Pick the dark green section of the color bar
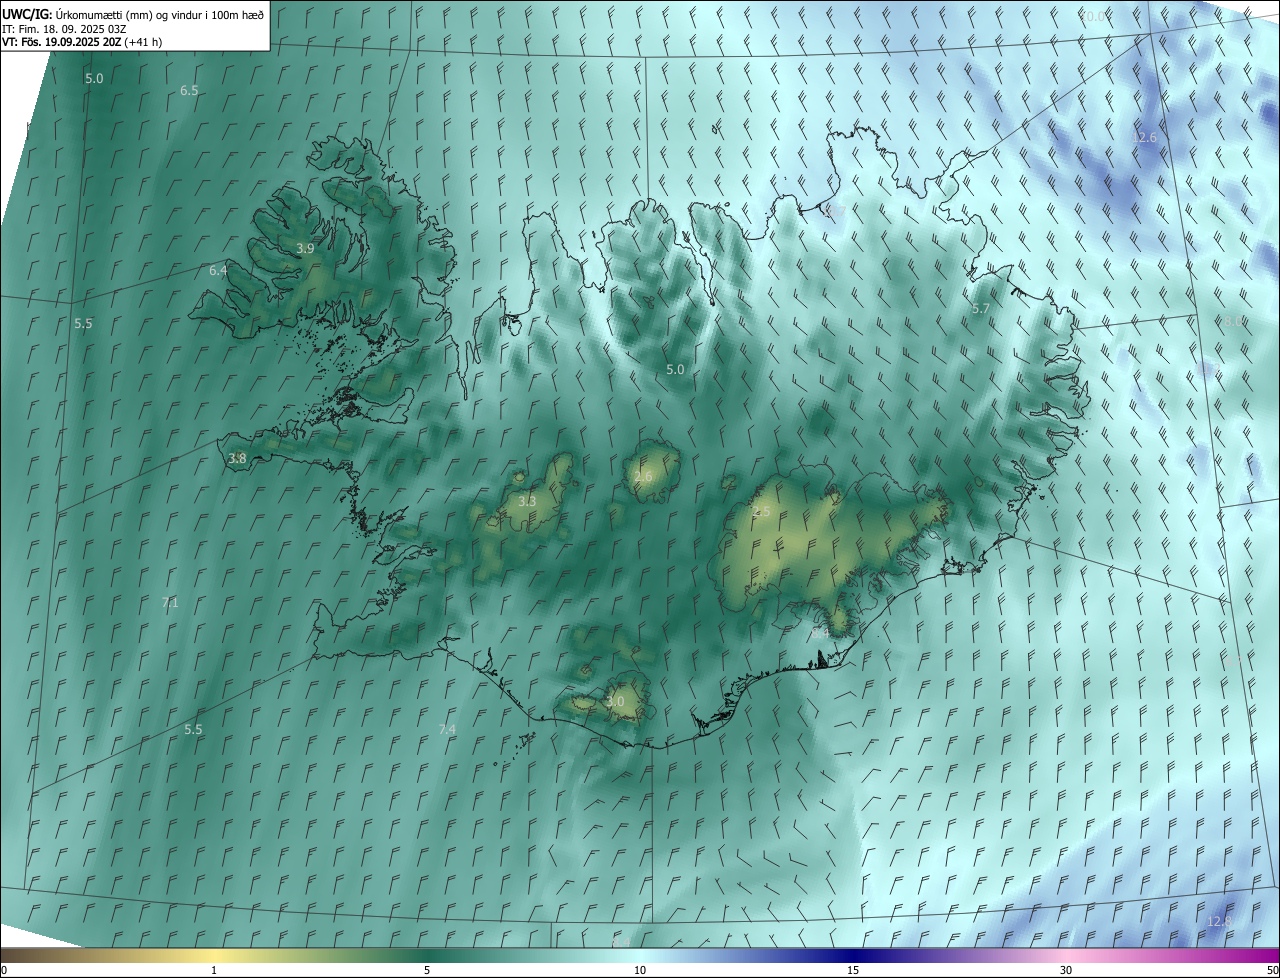Screen dimensions: 1280x978 click(427, 956)
